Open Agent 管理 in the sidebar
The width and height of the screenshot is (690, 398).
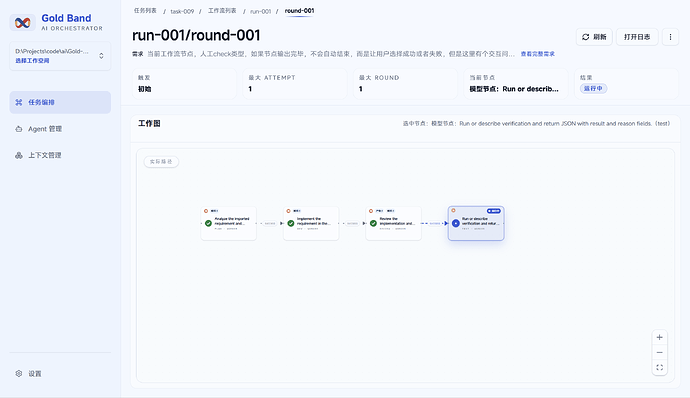[x=60, y=129]
